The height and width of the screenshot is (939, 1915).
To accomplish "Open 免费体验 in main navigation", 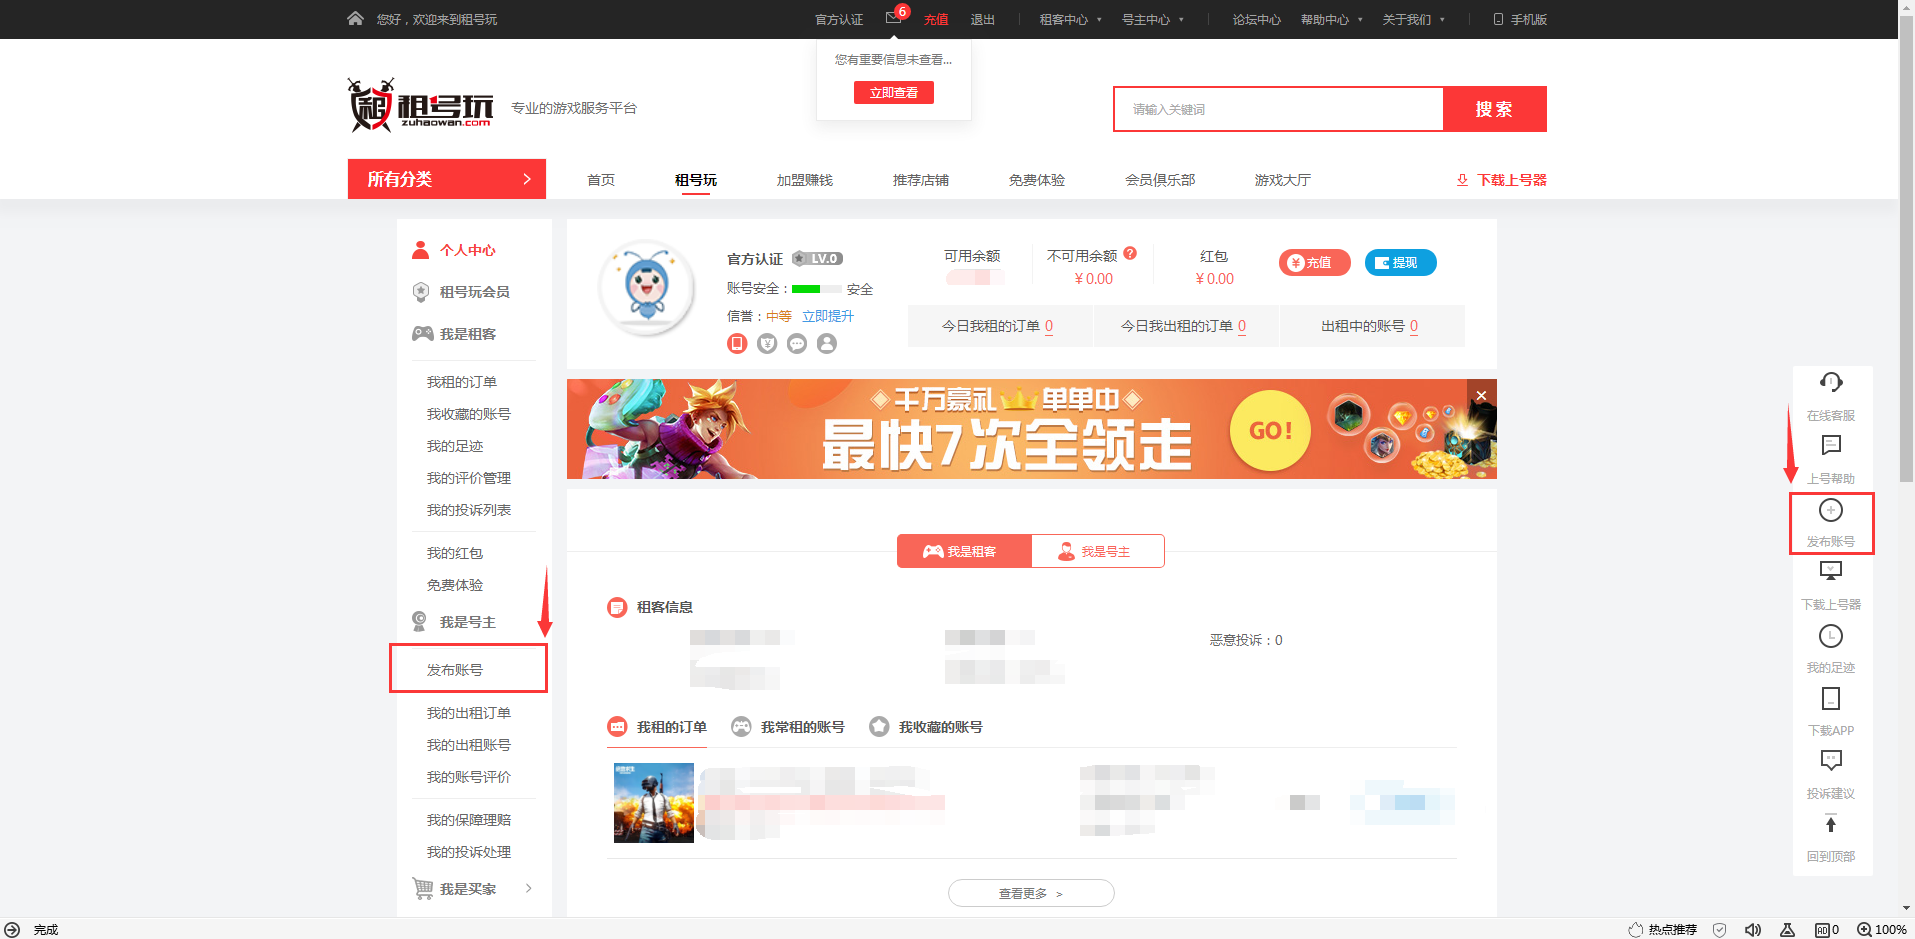I will pyautogui.click(x=1037, y=180).
